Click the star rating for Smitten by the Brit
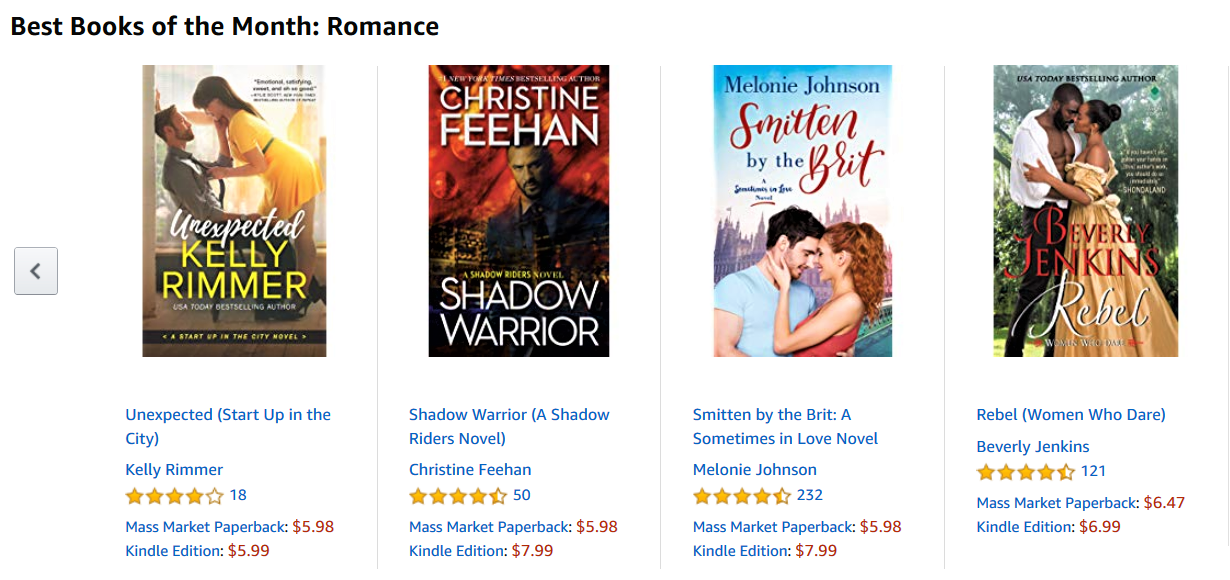Image resolution: width=1230 pixels, height=580 pixels. pos(742,496)
